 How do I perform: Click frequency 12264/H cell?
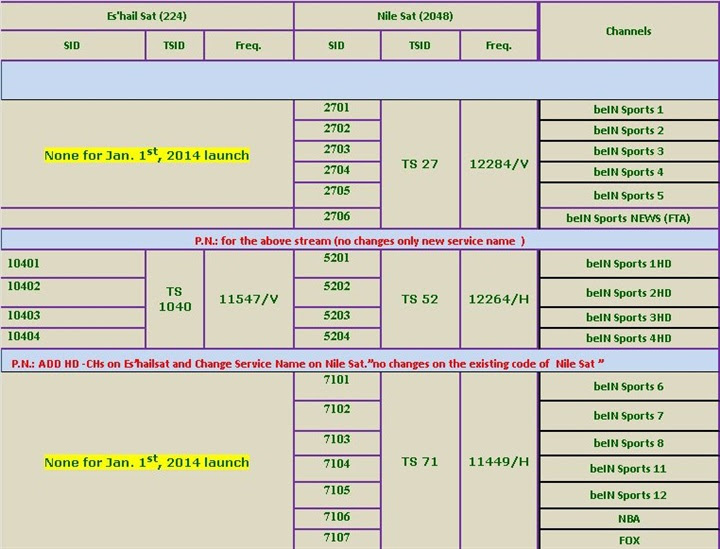(499, 299)
